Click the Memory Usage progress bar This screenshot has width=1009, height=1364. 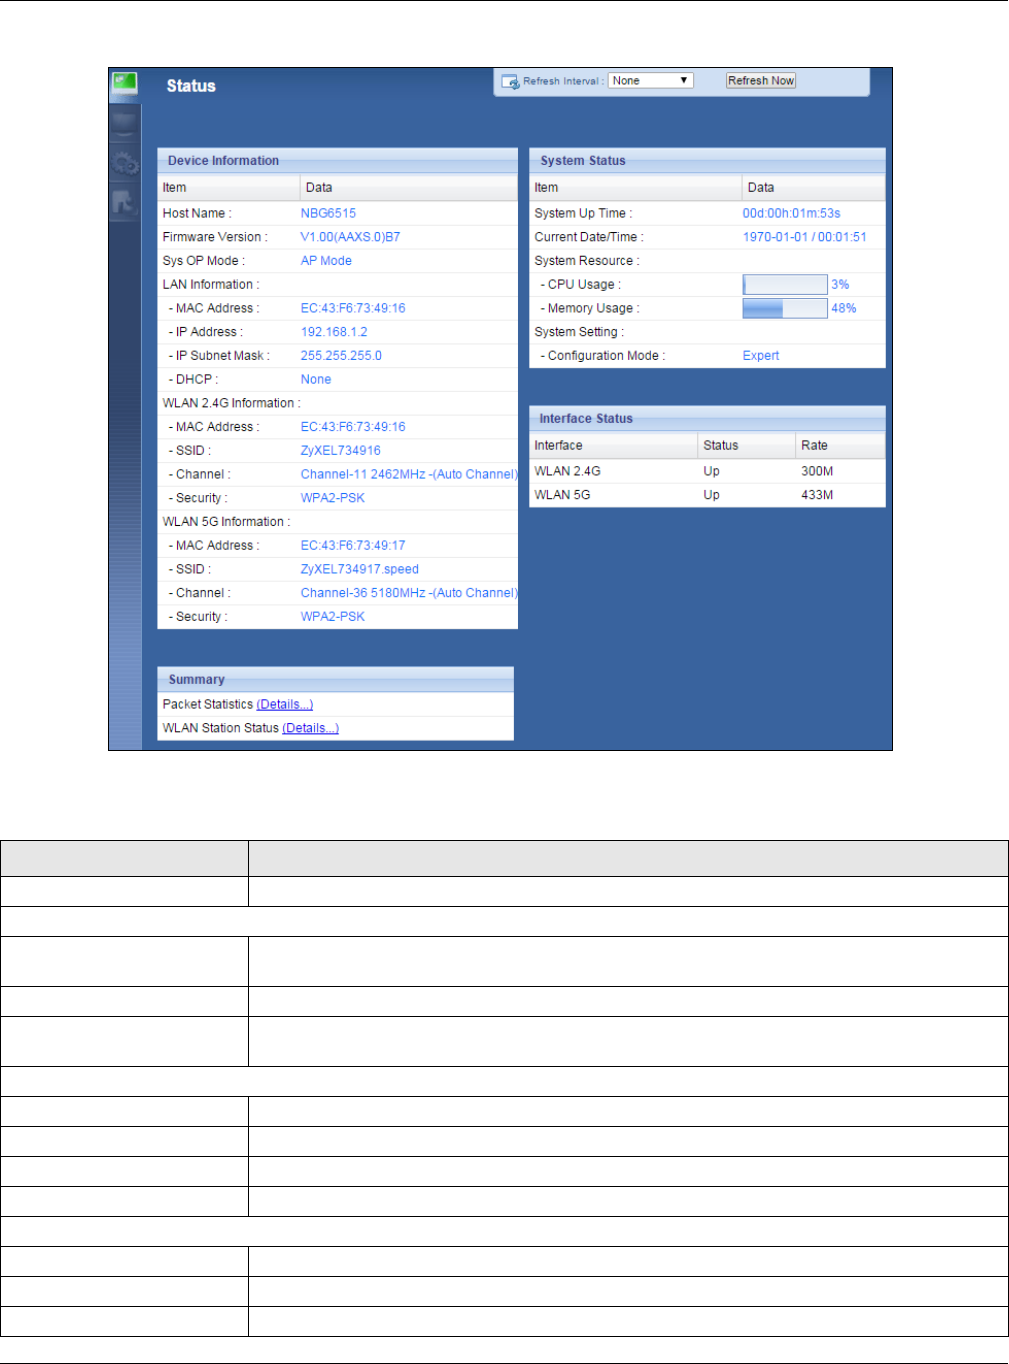[785, 309]
